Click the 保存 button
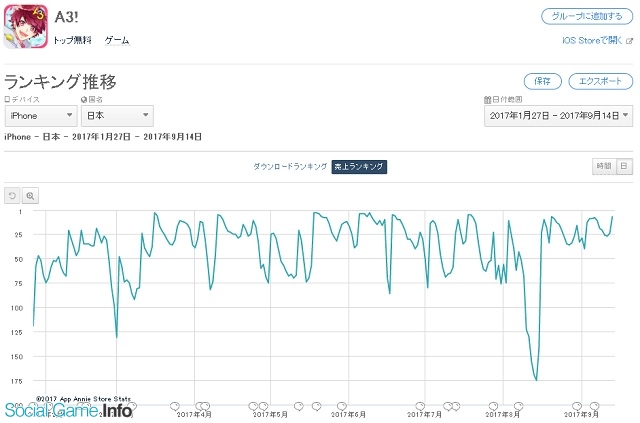Viewport: 640px width, 423px height. click(x=542, y=81)
